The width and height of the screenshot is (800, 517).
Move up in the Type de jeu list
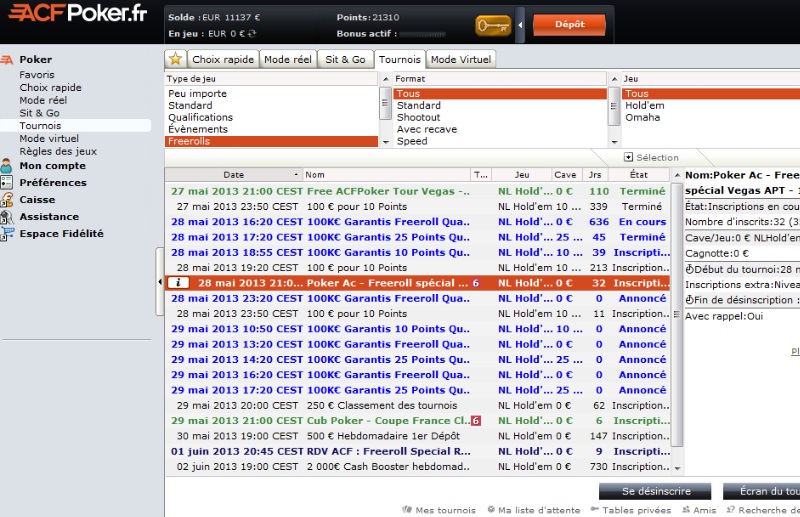click(x=386, y=79)
